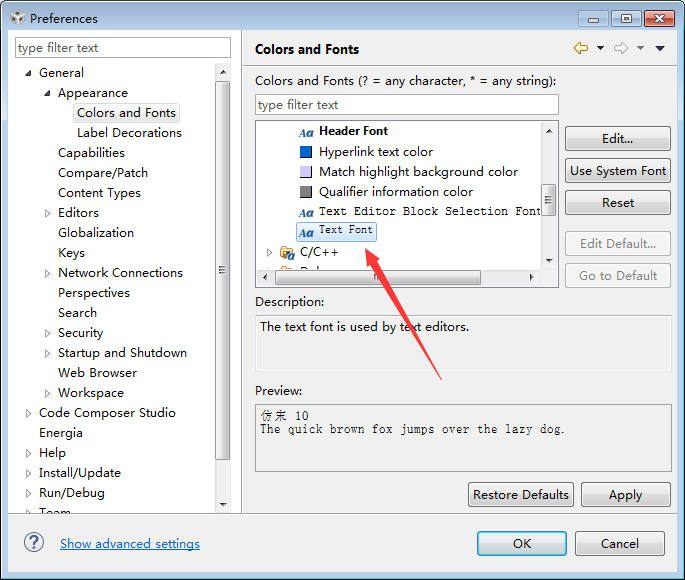Click the C/C++ folder icon
The image size is (685, 580).
tap(288, 252)
